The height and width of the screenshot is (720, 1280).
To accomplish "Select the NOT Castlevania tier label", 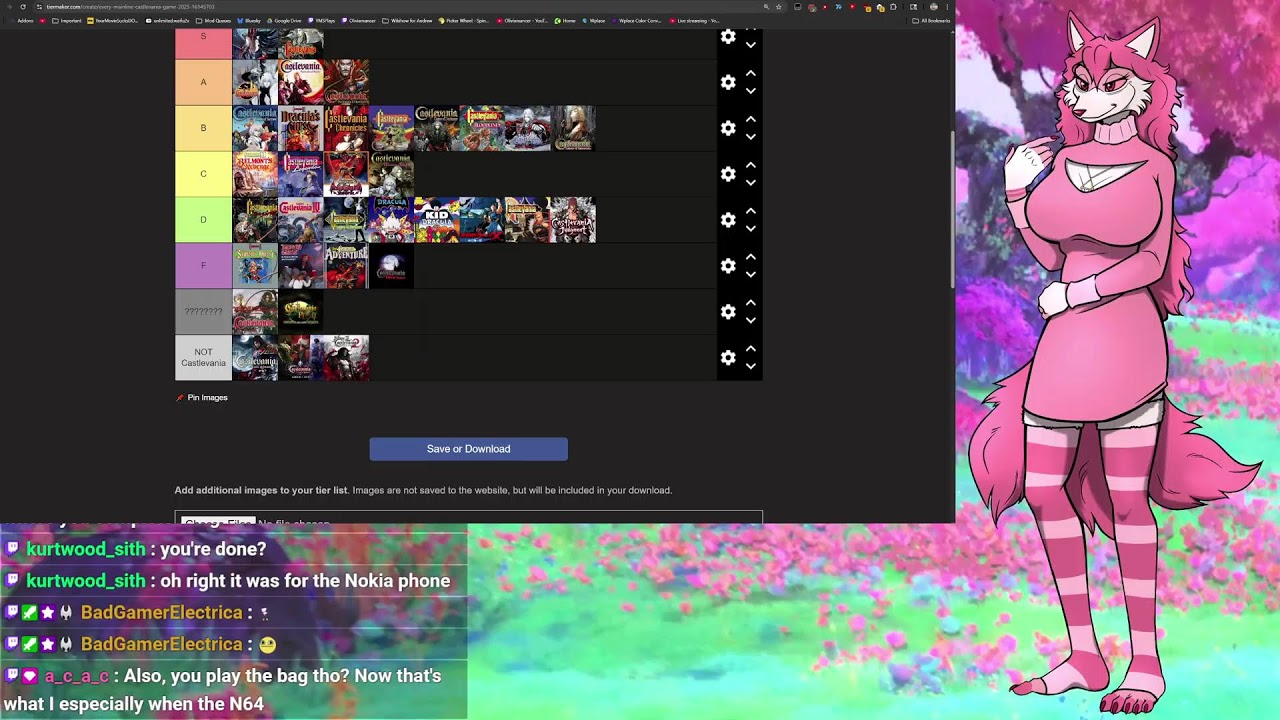I will (x=203, y=357).
